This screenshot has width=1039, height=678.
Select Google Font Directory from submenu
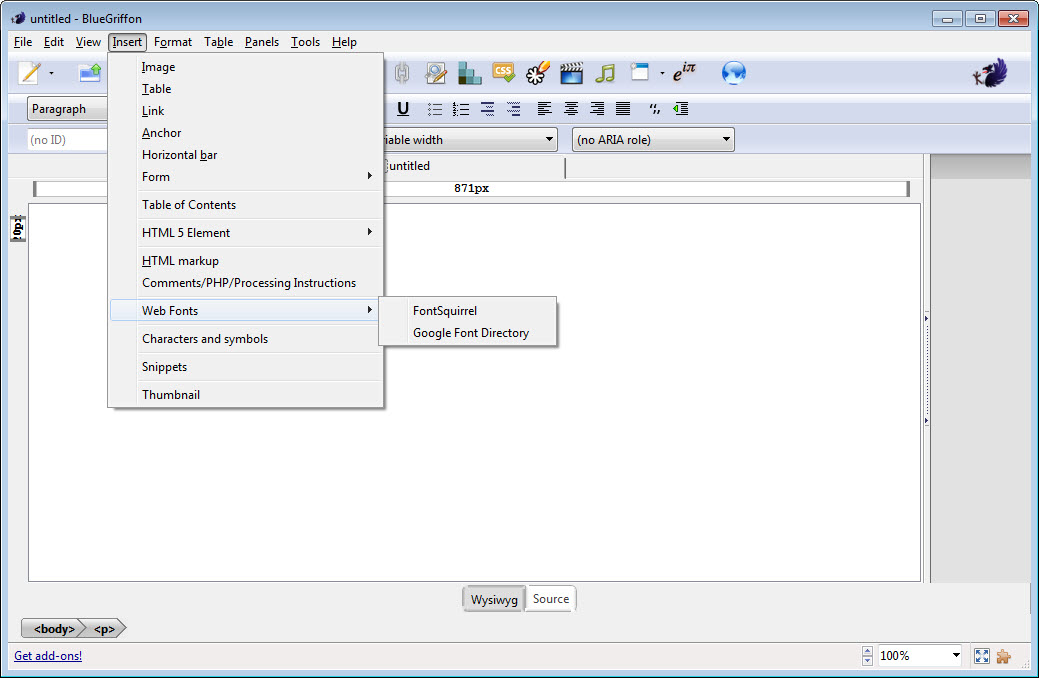click(470, 333)
